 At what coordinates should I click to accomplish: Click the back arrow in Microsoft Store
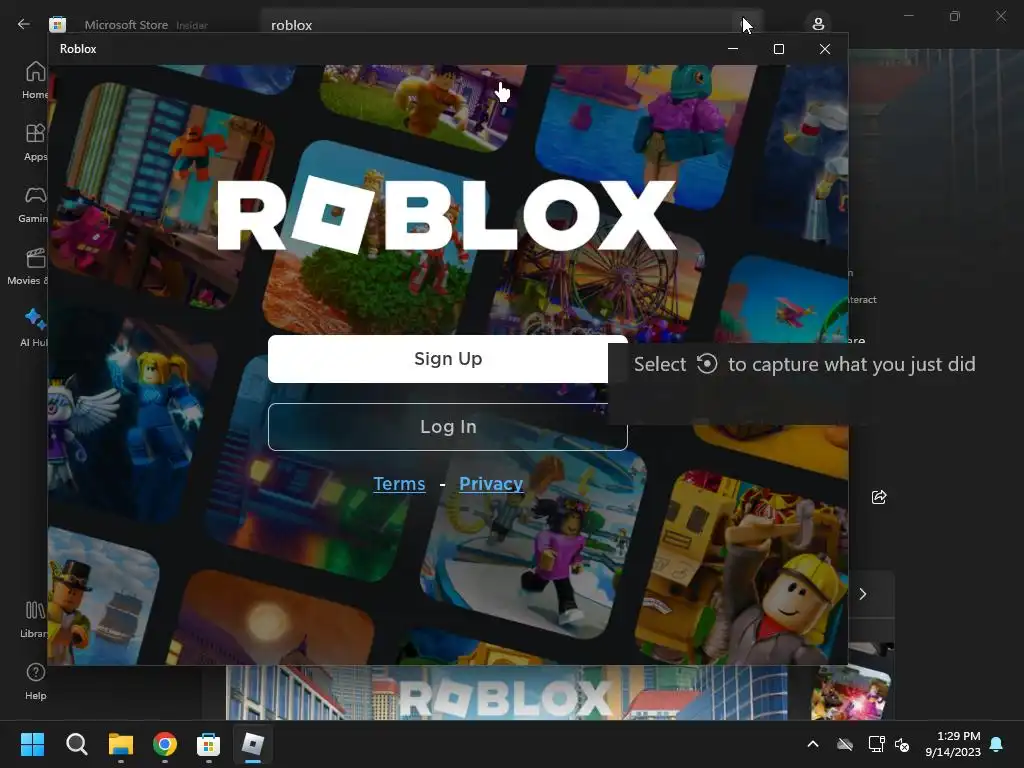[24, 24]
